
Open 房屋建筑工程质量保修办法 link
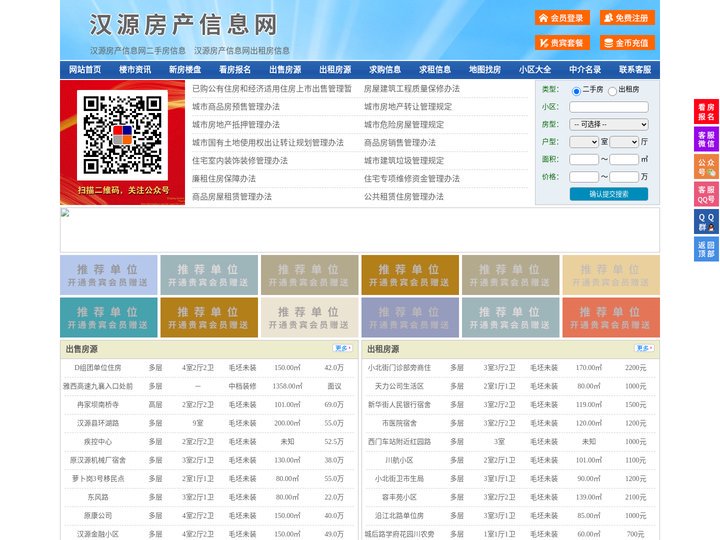(412, 89)
